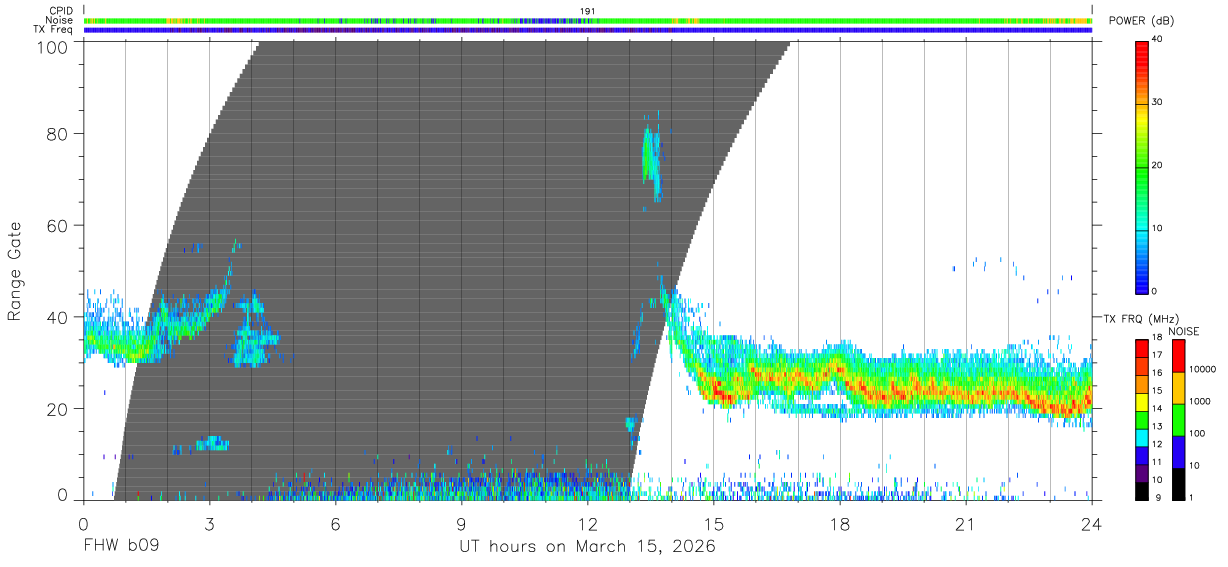
Task: Click the 'TX Freq' label at top left
Action: 55,30
